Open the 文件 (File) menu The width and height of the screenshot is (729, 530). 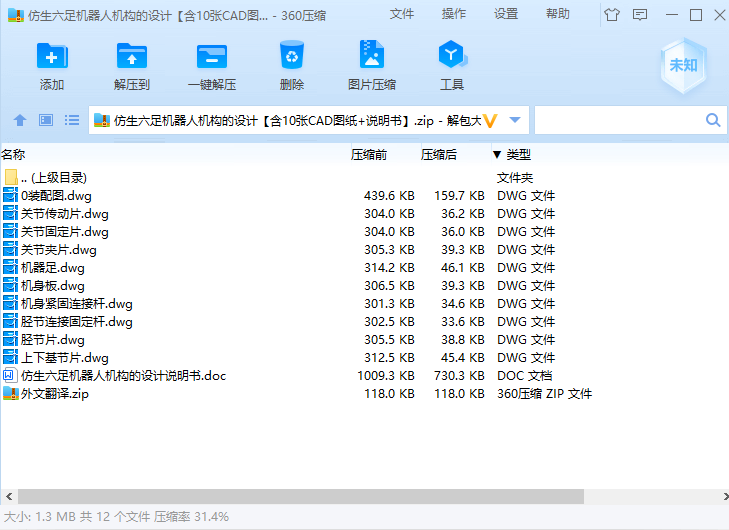[x=402, y=14]
